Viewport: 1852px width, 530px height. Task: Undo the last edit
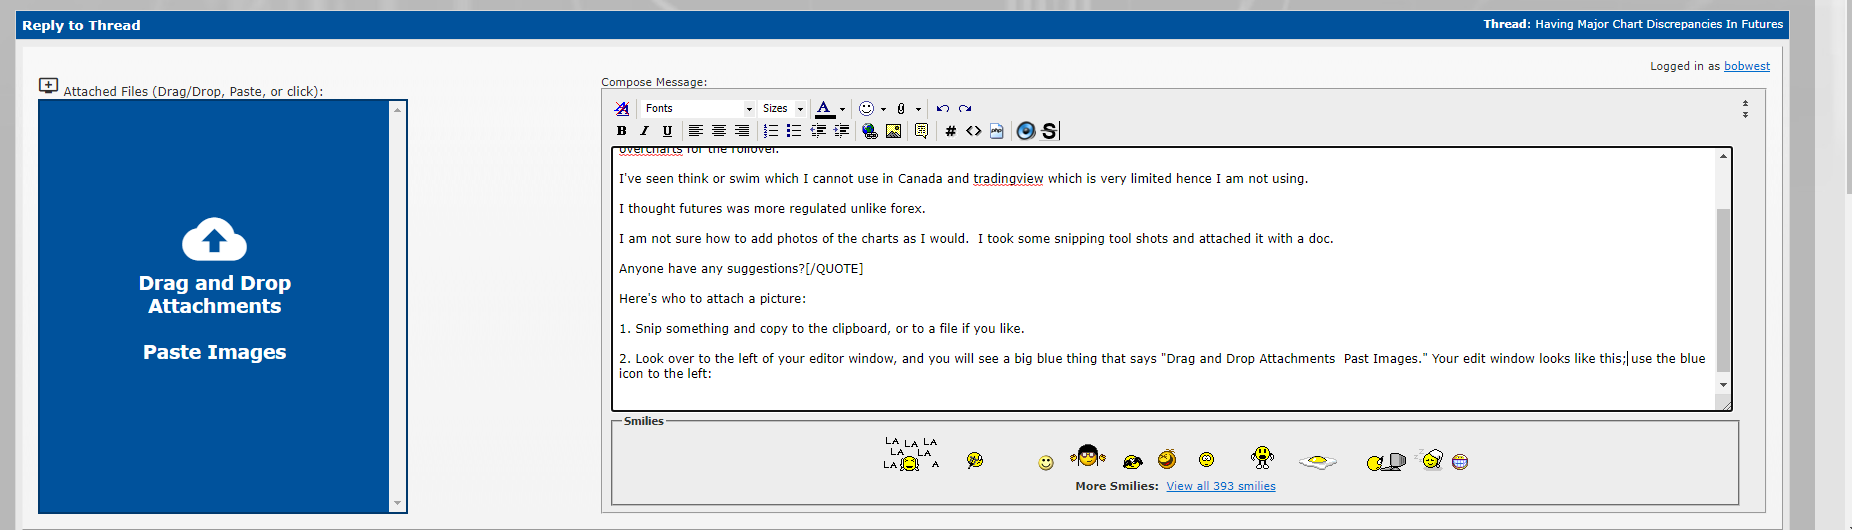942,108
